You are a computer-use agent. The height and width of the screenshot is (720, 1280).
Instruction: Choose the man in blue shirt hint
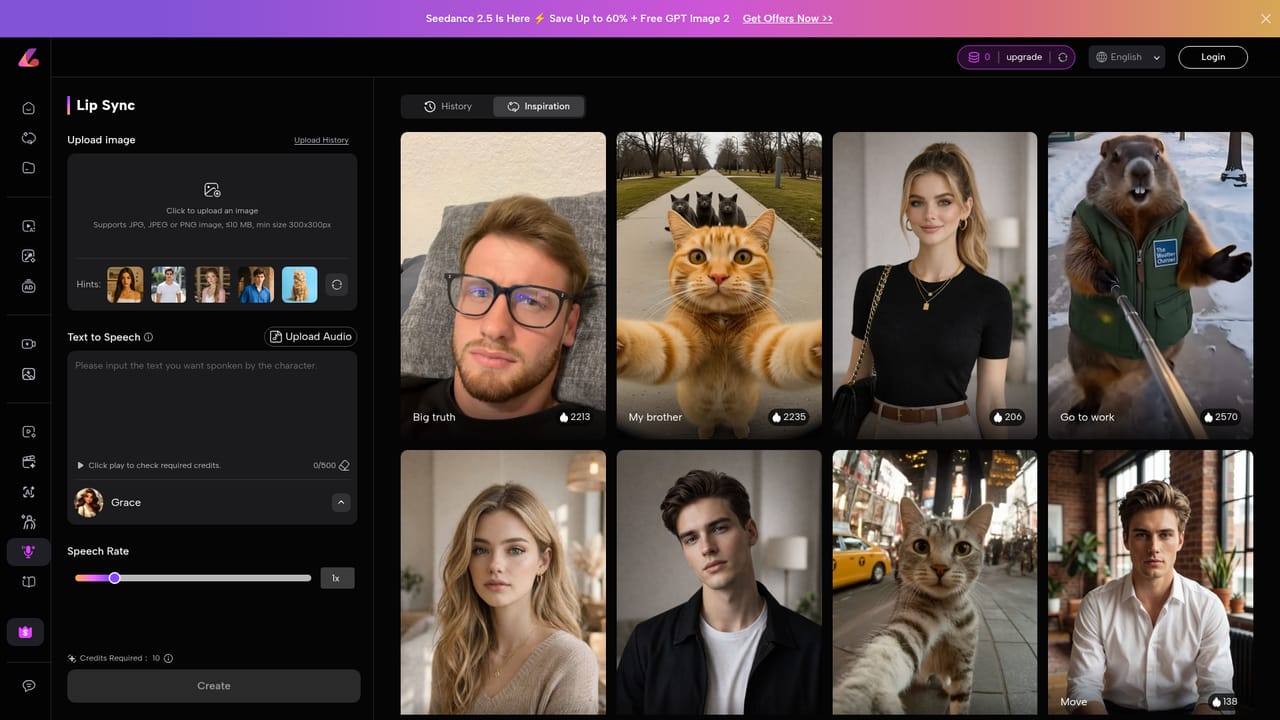256,285
